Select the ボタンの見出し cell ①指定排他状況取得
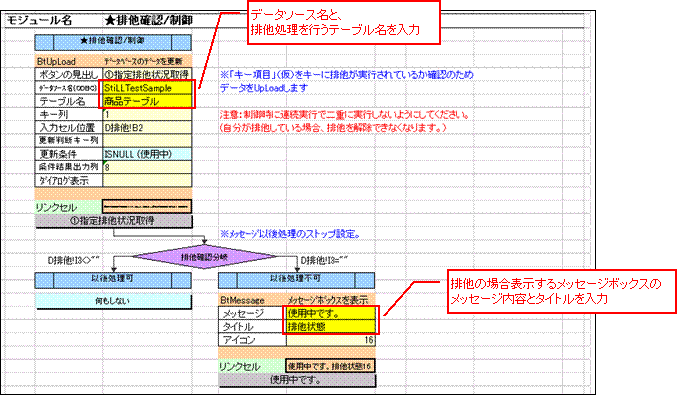The height and width of the screenshot is (395, 677). pyautogui.click(x=147, y=74)
